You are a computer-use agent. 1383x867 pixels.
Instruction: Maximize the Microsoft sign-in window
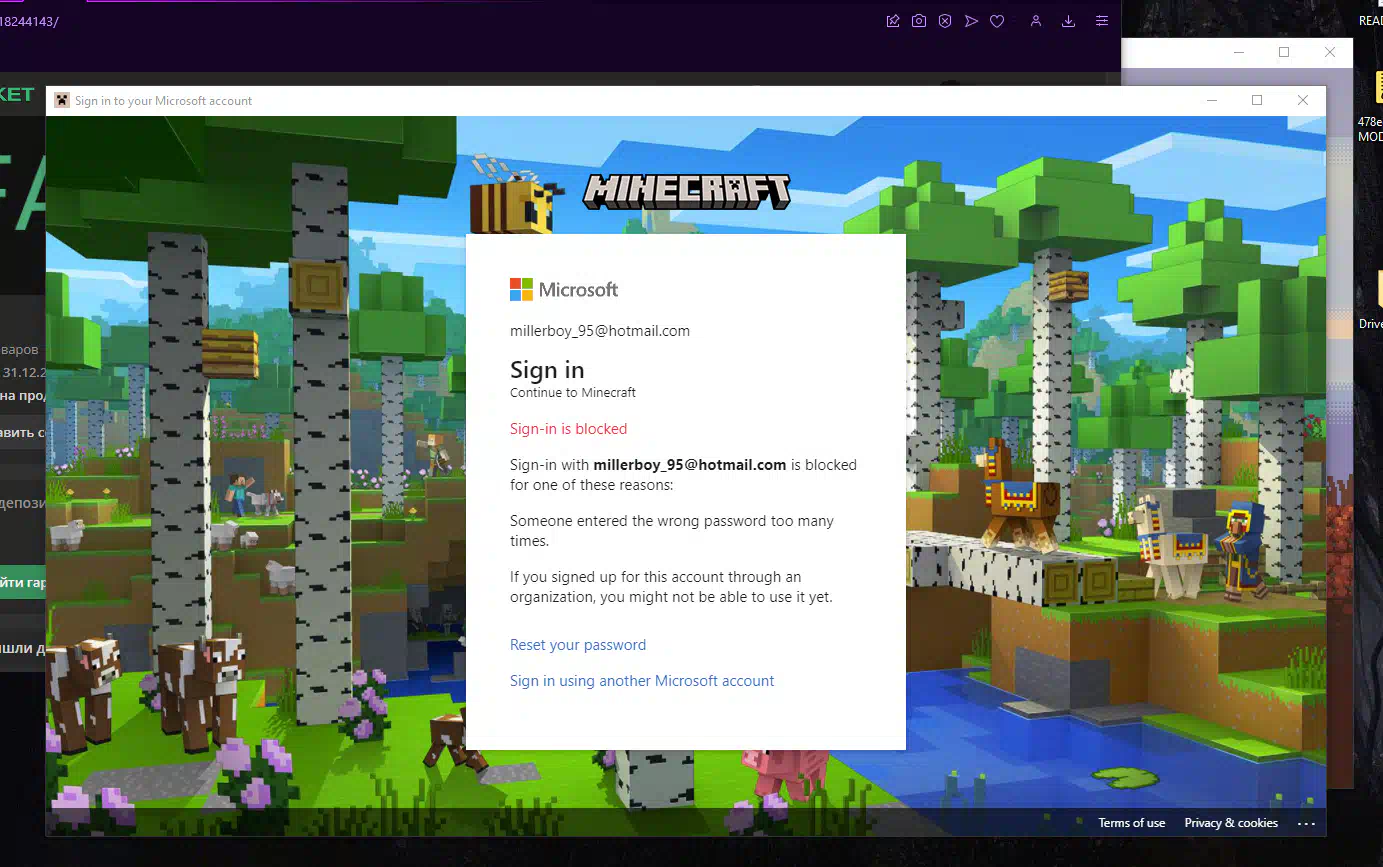tap(1257, 100)
